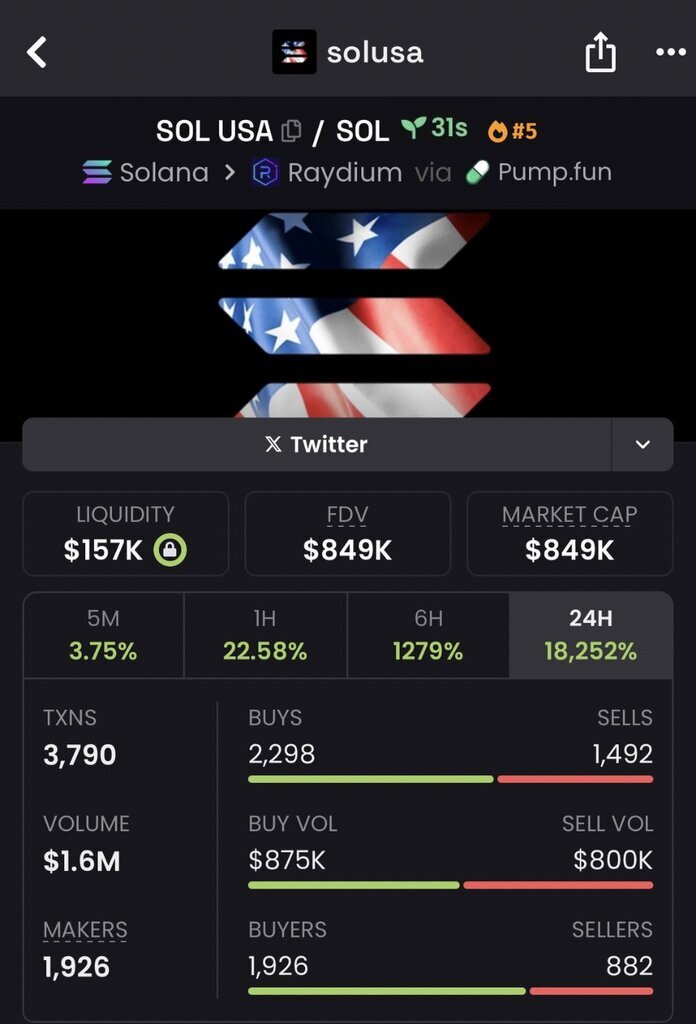This screenshot has width=696, height=1024.
Task: Tap the chevron after Solana
Action: tap(230, 172)
